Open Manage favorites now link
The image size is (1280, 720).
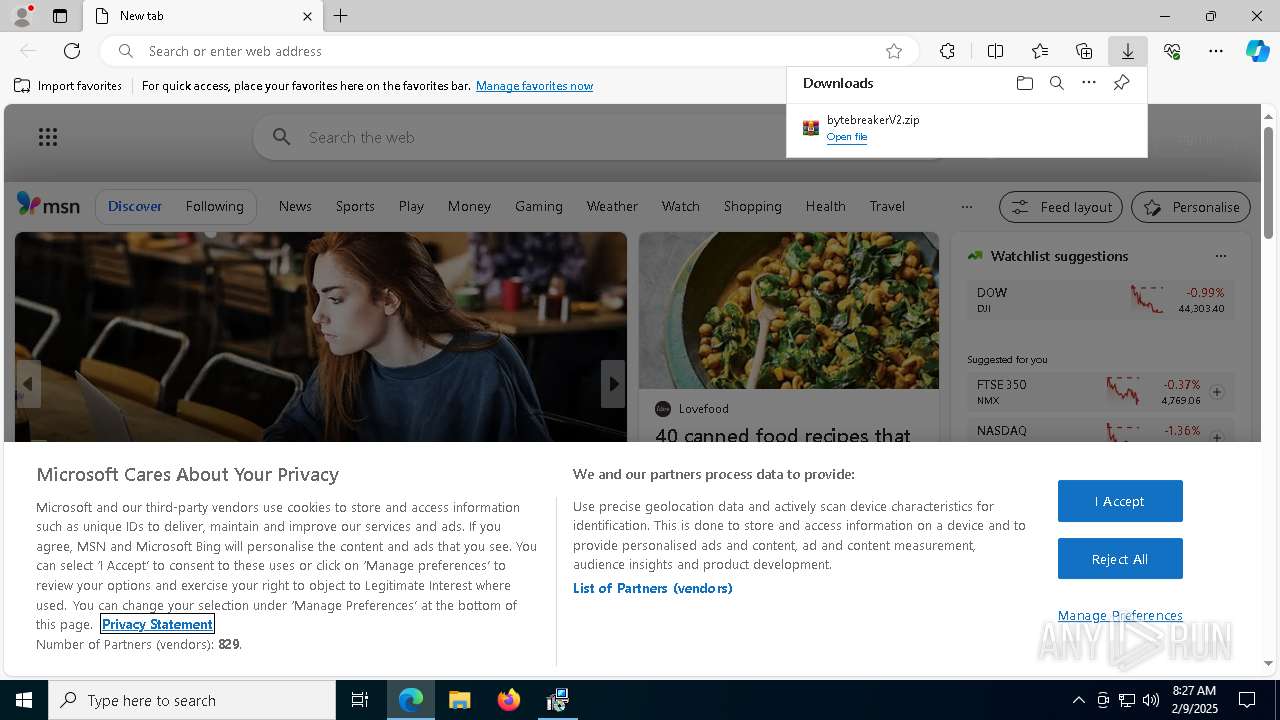[534, 86]
